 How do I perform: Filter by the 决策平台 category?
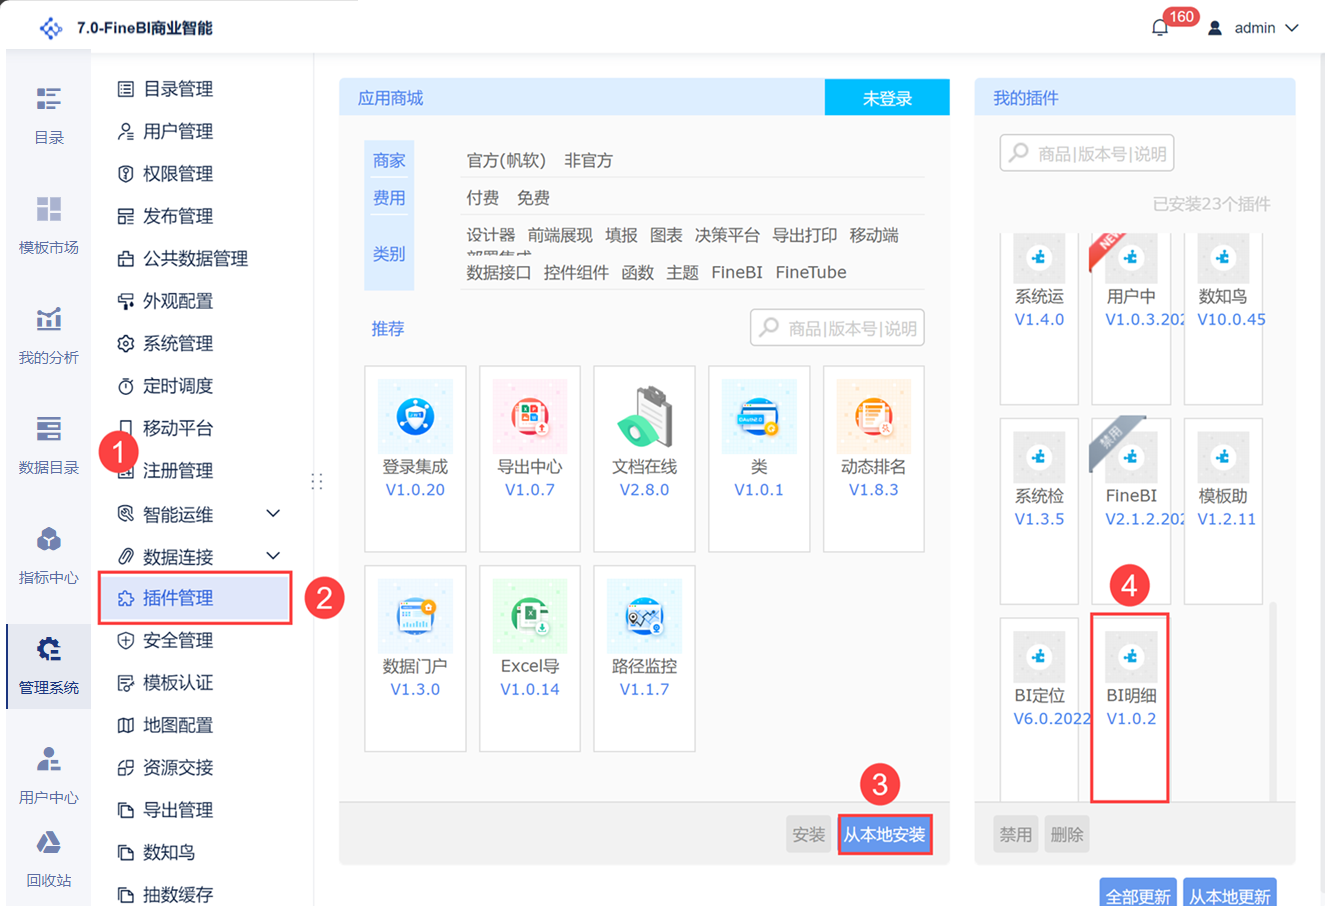pyautogui.click(x=727, y=235)
